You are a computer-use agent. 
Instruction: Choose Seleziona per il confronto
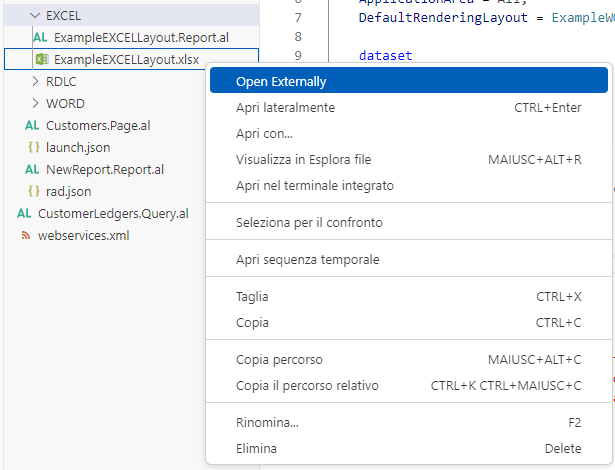409,222
